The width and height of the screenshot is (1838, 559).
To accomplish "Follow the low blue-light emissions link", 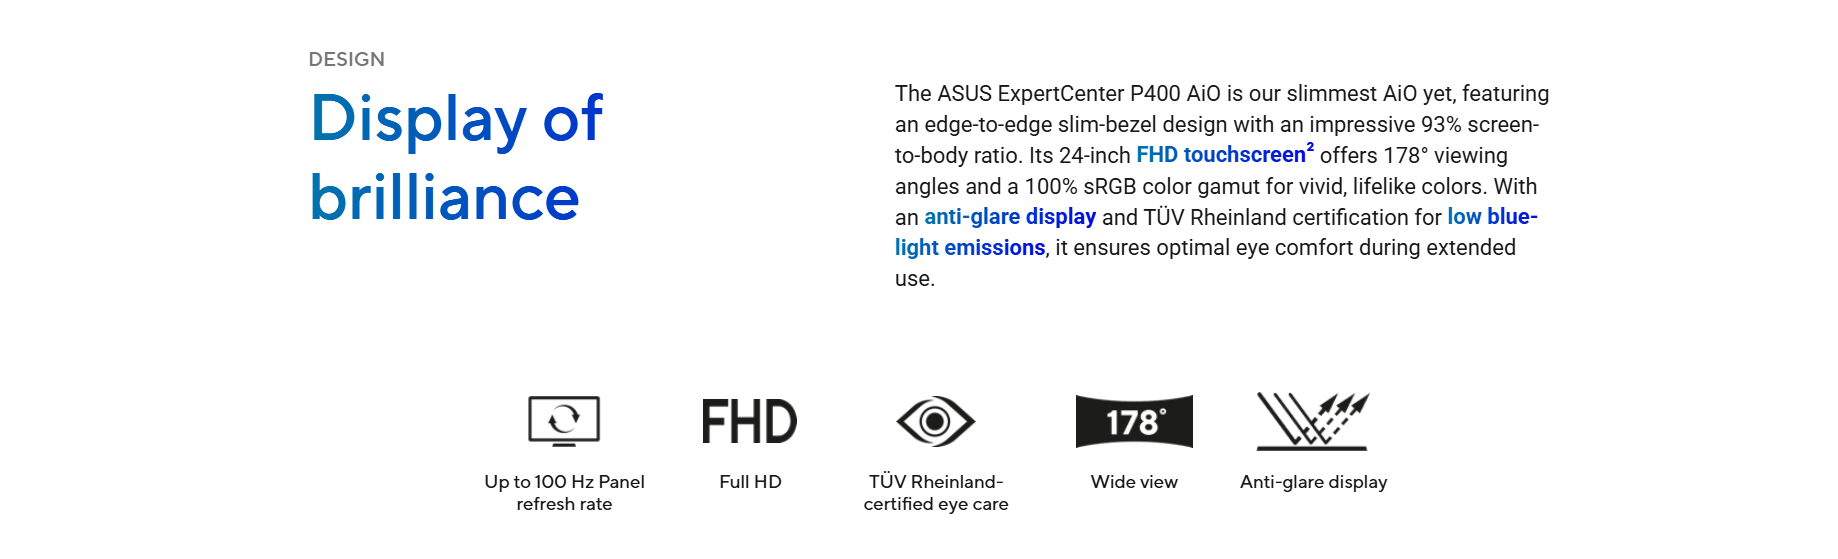I will 1216,232.
